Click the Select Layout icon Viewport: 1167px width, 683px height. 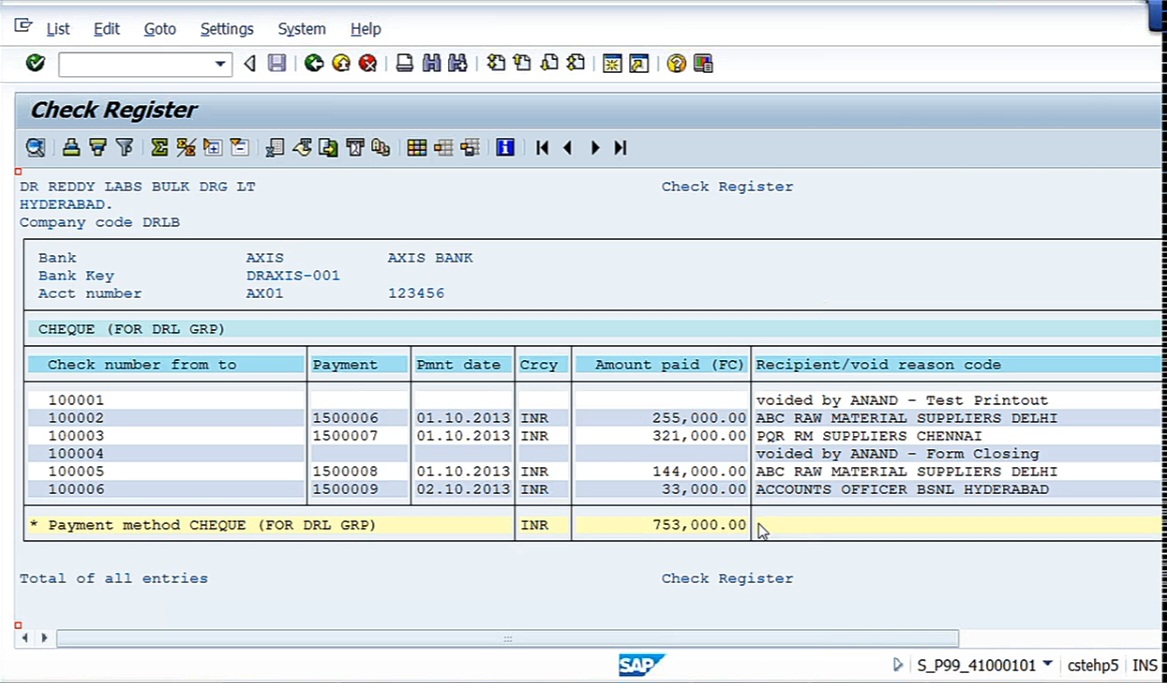[444, 147]
